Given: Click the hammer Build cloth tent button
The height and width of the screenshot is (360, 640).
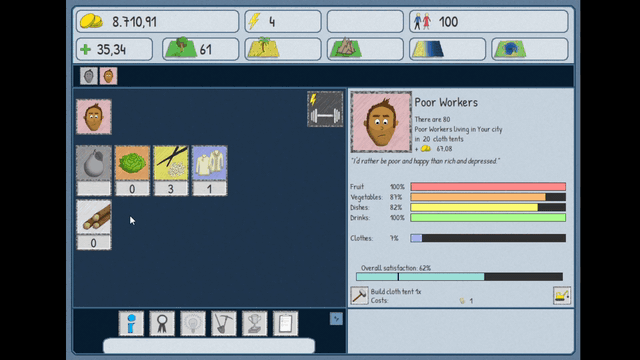Looking at the screenshot, I should point(359,295).
